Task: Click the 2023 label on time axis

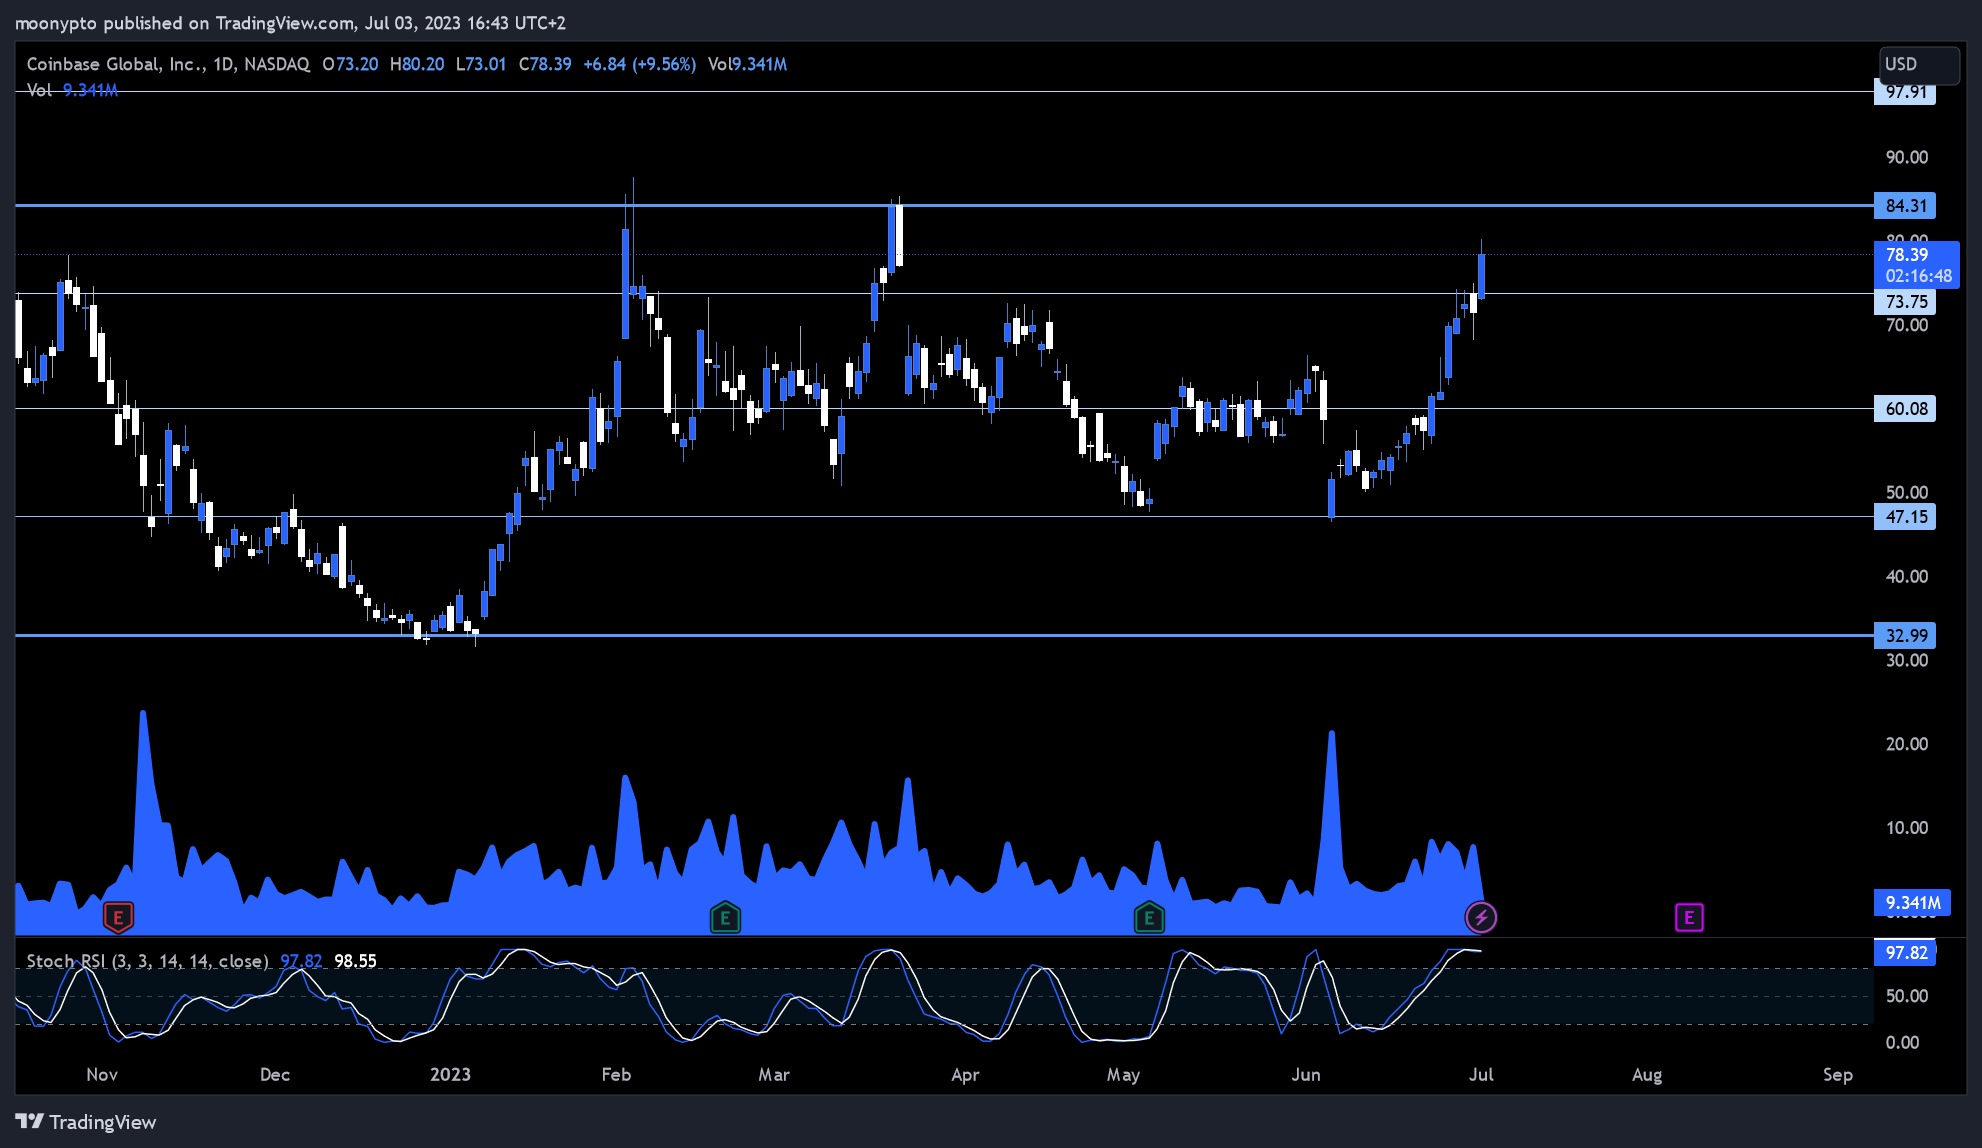Action: (450, 1075)
